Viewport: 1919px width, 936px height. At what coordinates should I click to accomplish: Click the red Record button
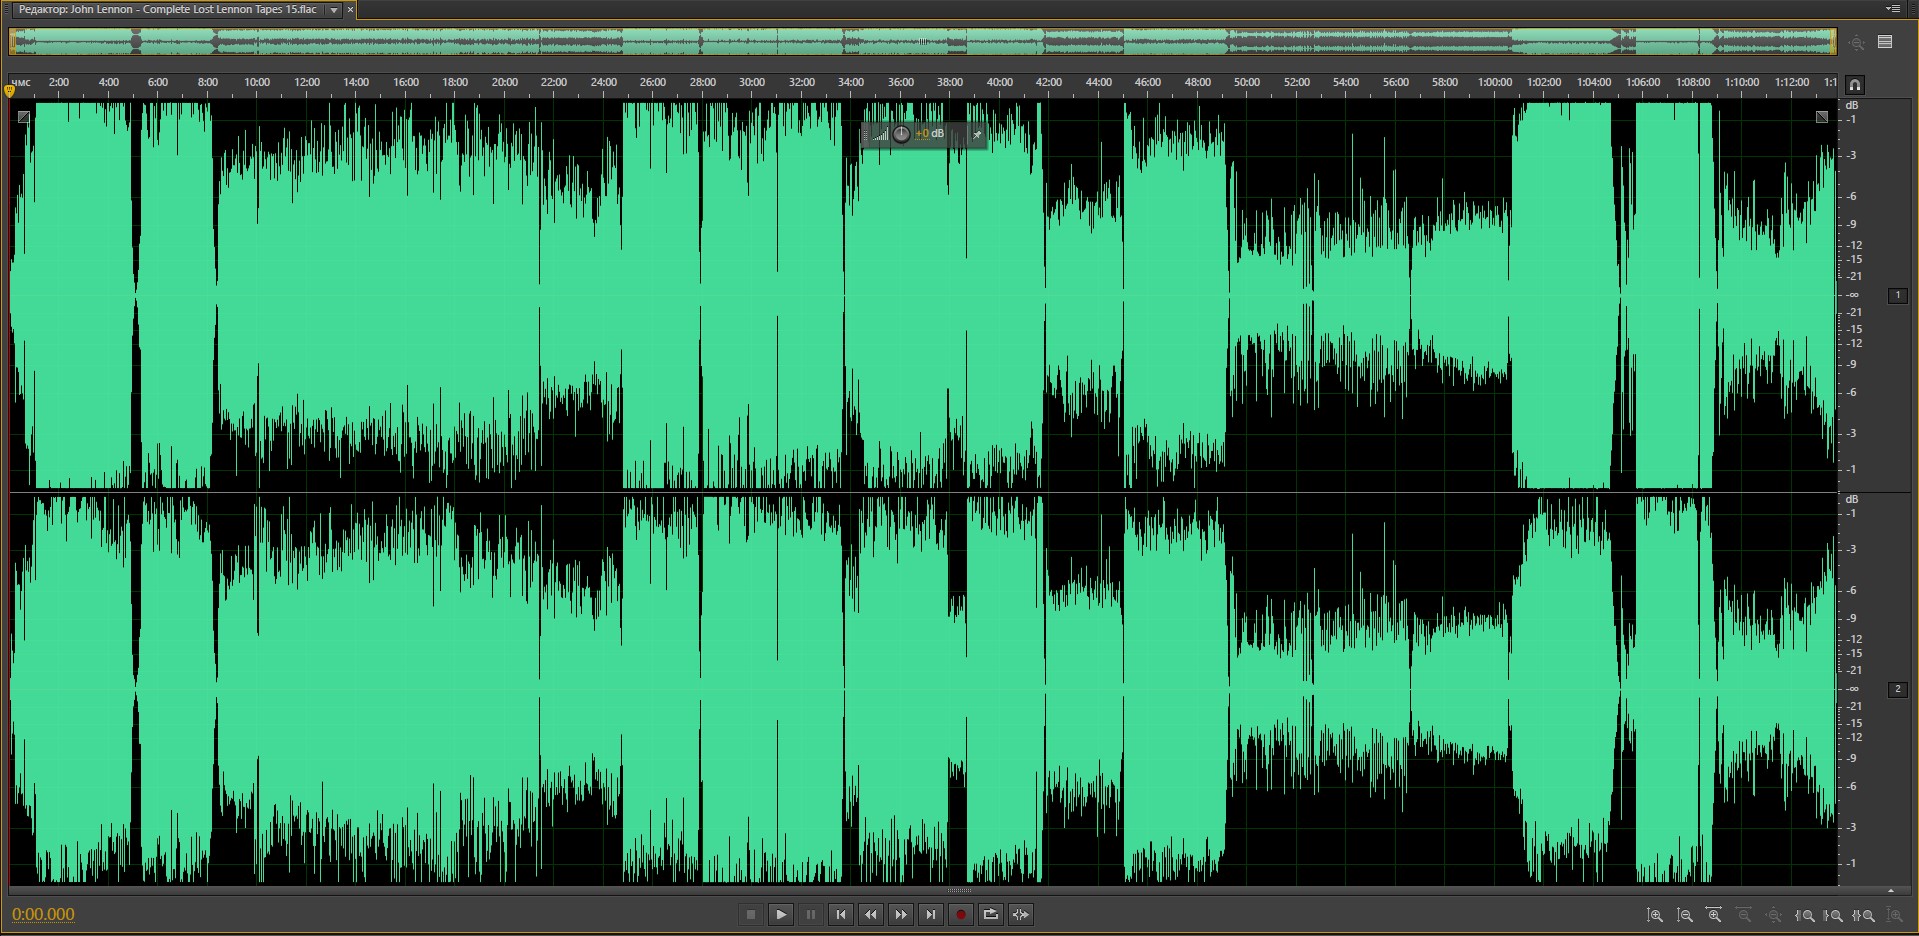pos(961,914)
